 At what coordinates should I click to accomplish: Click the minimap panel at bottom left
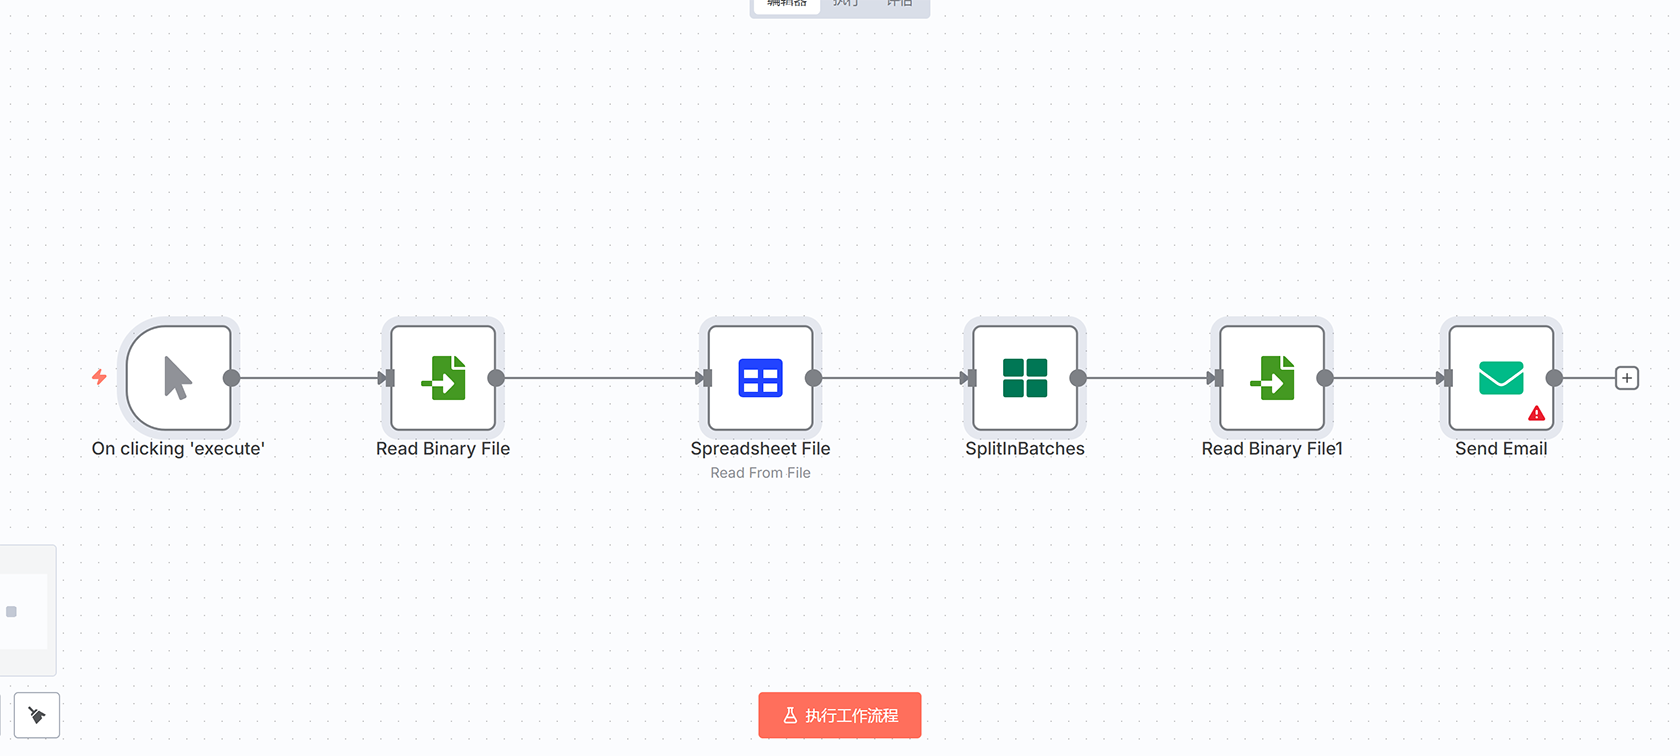click(x=25, y=611)
